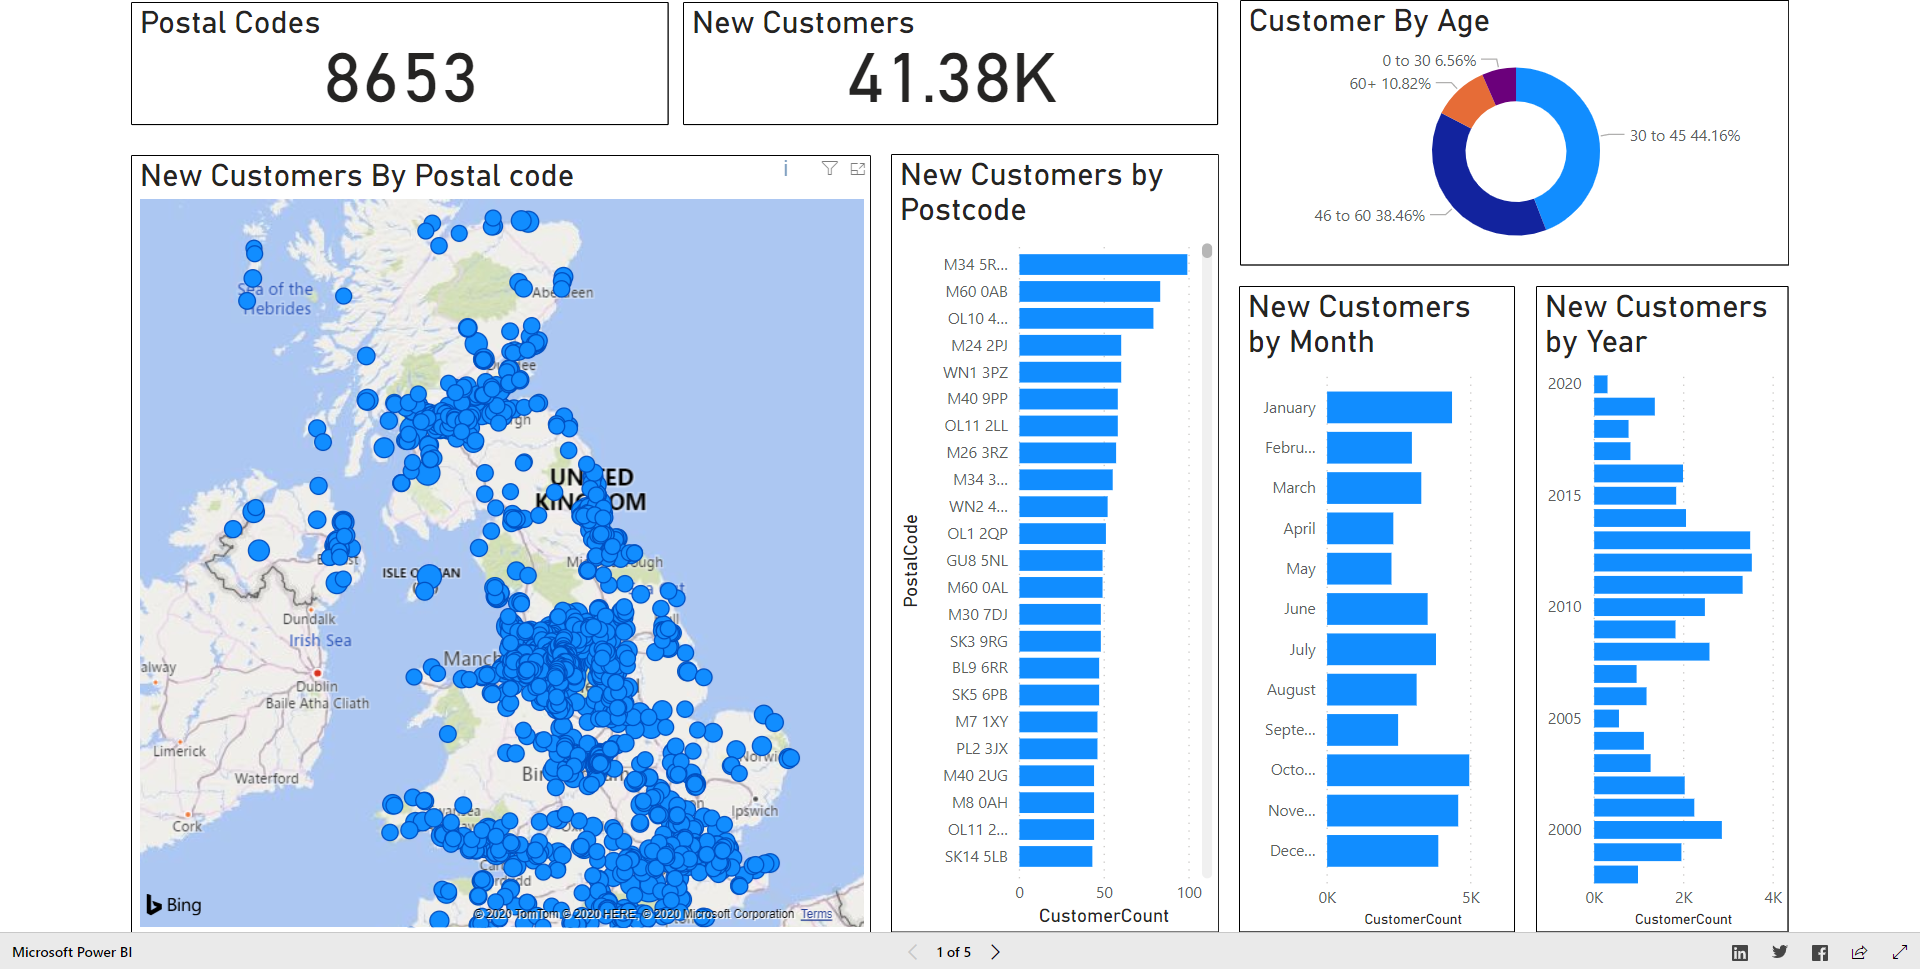The height and width of the screenshot is (969, 1920).
Task: Open focus mode for the map visual
Action: (858, 169)
